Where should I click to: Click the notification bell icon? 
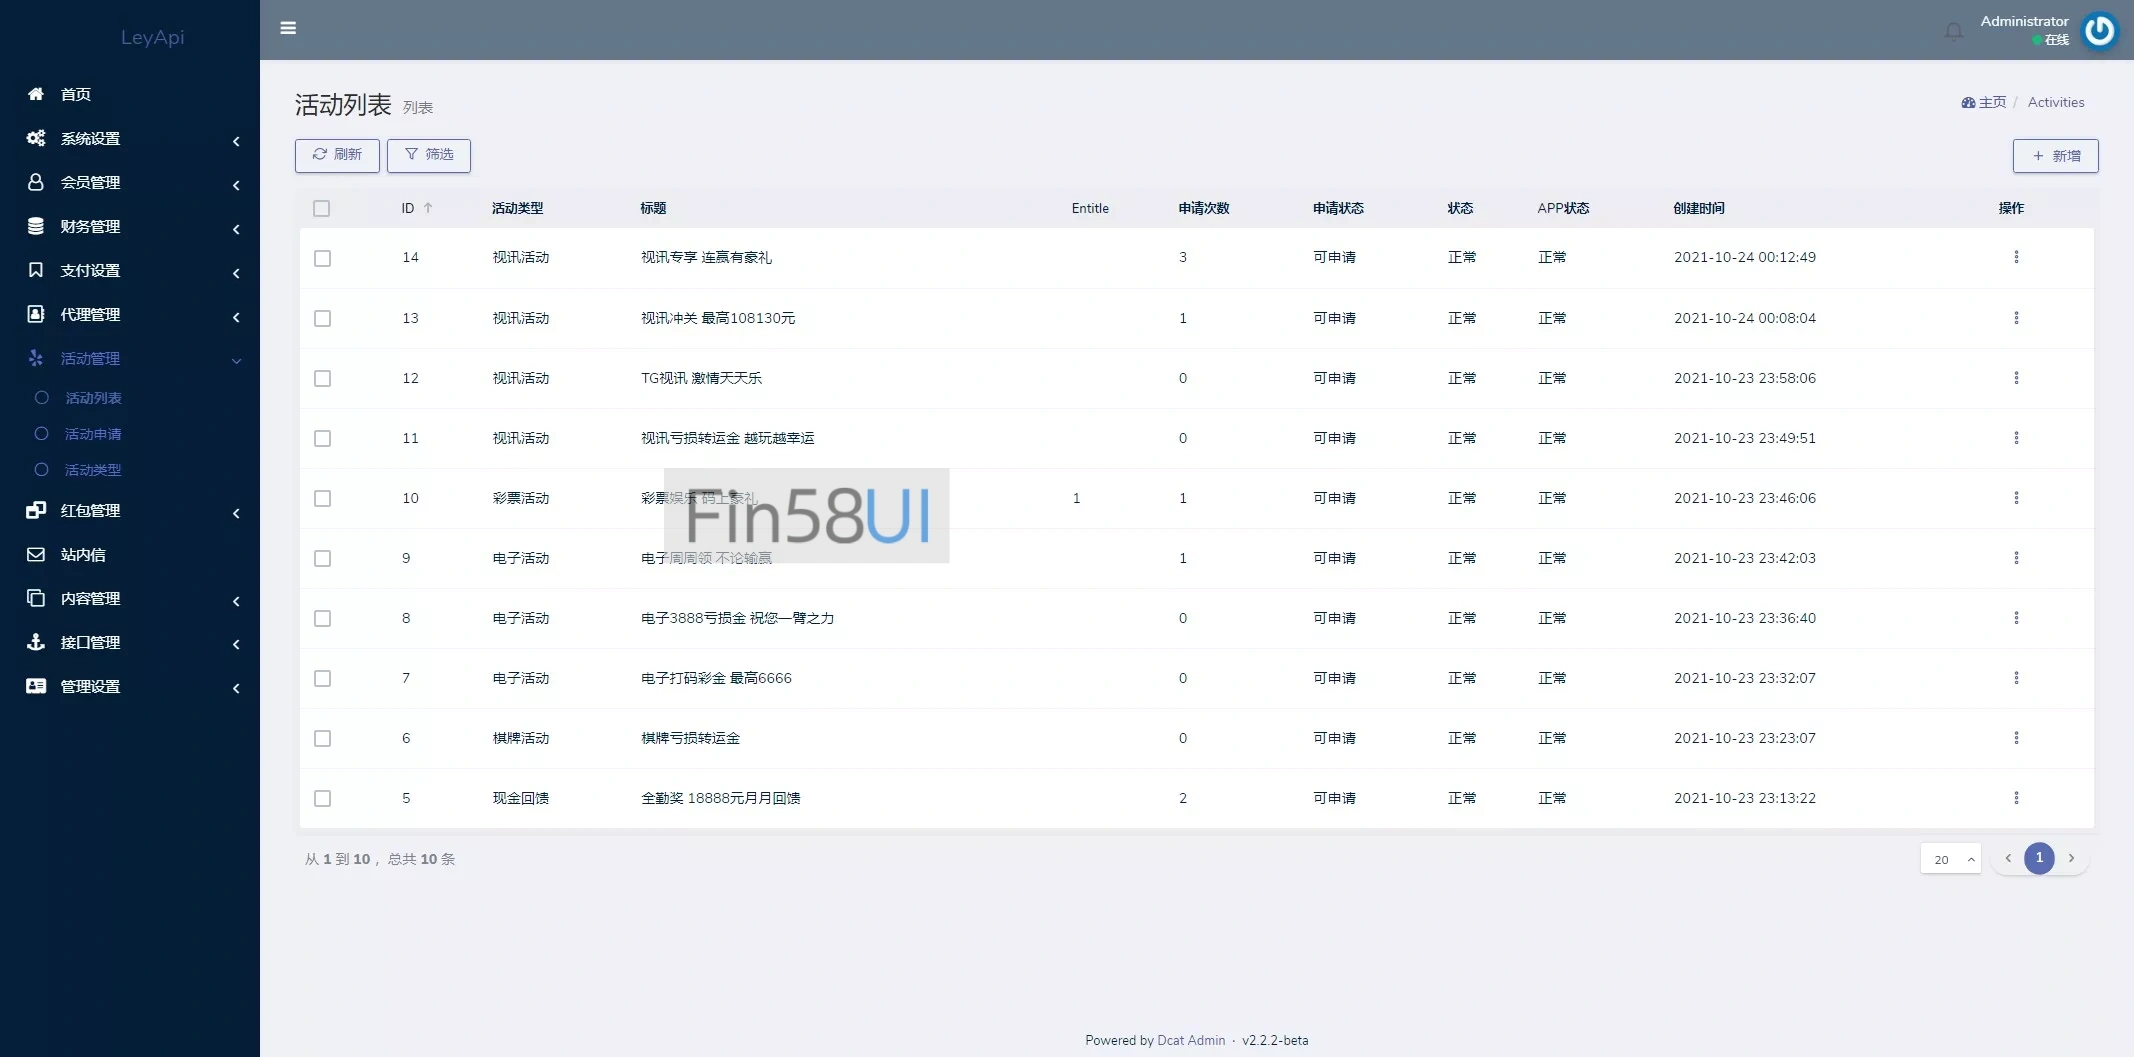point(1951,30)
